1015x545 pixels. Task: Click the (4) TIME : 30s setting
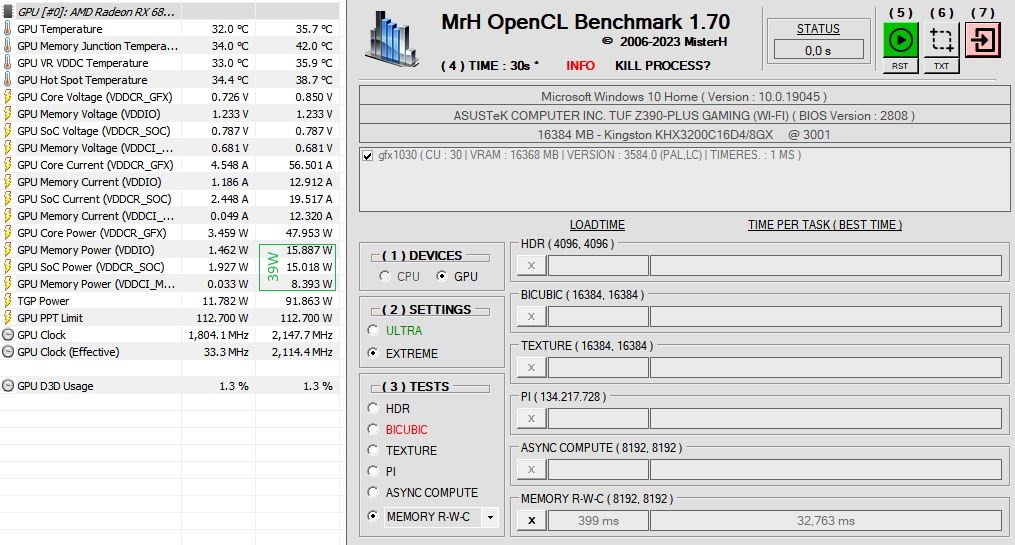(489, 66)
